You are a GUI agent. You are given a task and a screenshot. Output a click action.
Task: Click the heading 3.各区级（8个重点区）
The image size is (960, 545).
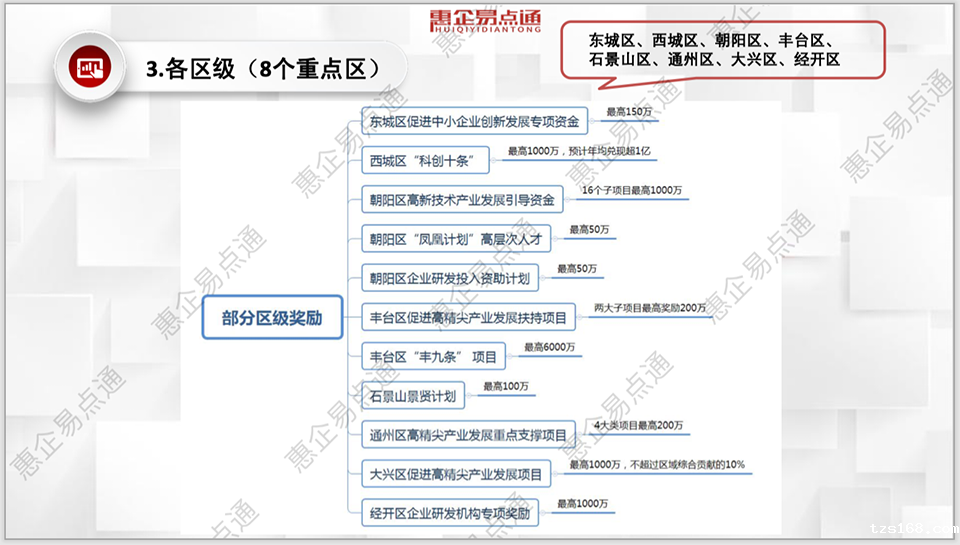262,68
